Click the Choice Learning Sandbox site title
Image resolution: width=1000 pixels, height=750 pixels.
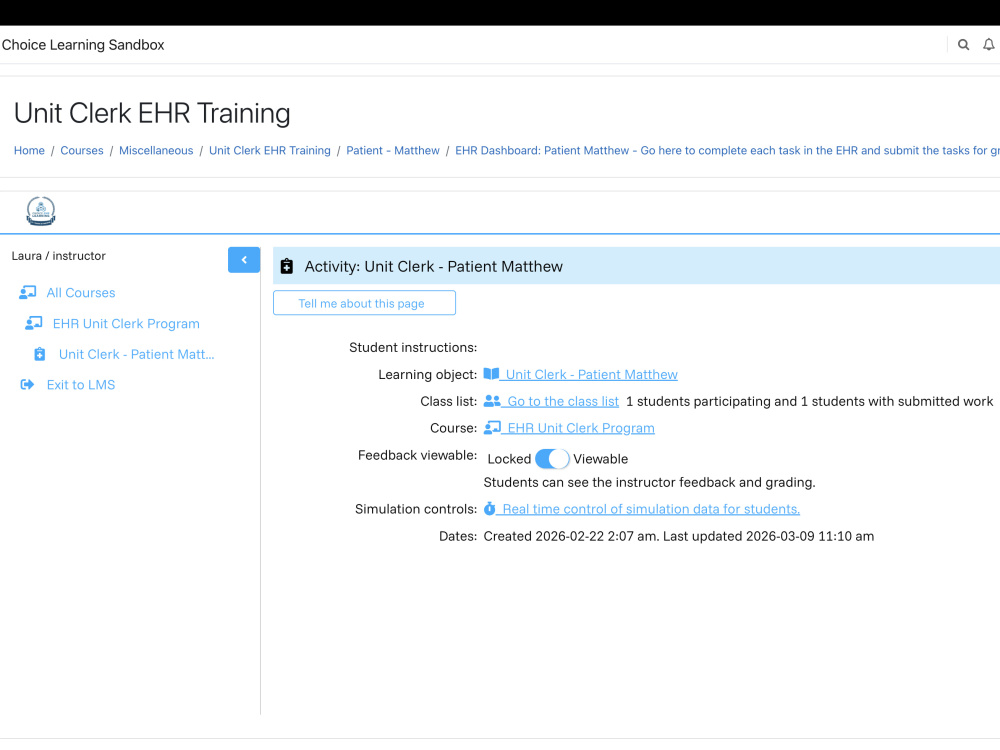tap(83, 45)
